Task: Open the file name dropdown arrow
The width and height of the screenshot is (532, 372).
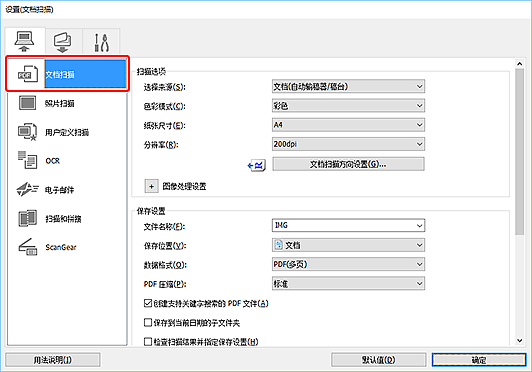Action: coord(419,226)
